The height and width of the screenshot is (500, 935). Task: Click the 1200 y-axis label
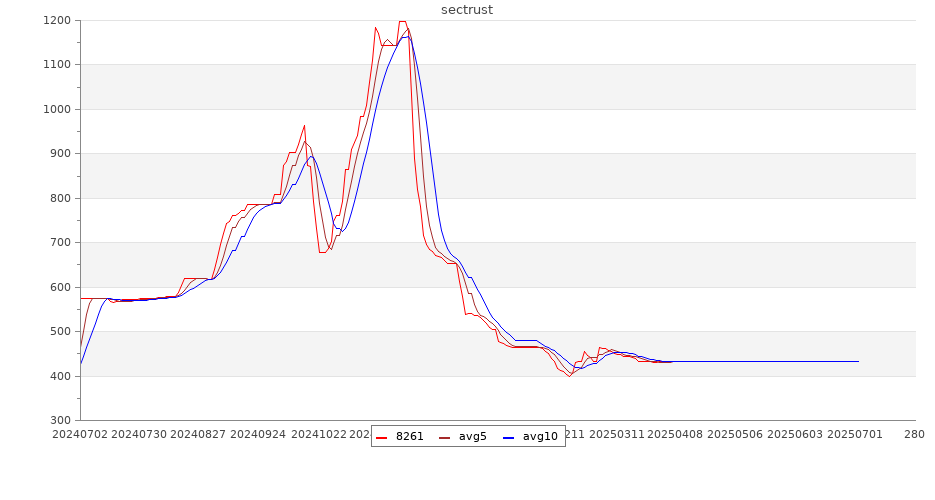[56, 20]
